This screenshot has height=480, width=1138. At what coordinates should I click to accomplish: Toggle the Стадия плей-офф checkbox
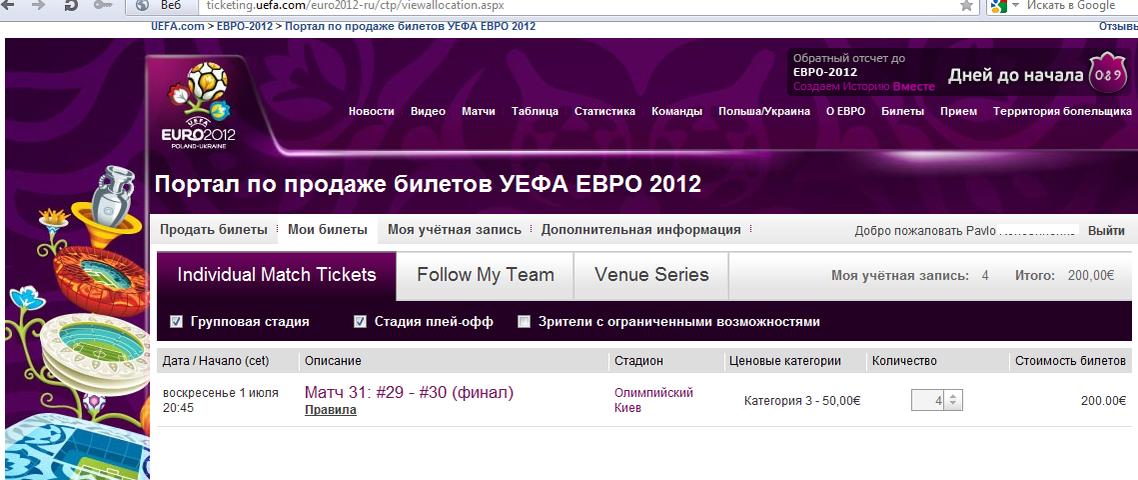tap(360, 322)
